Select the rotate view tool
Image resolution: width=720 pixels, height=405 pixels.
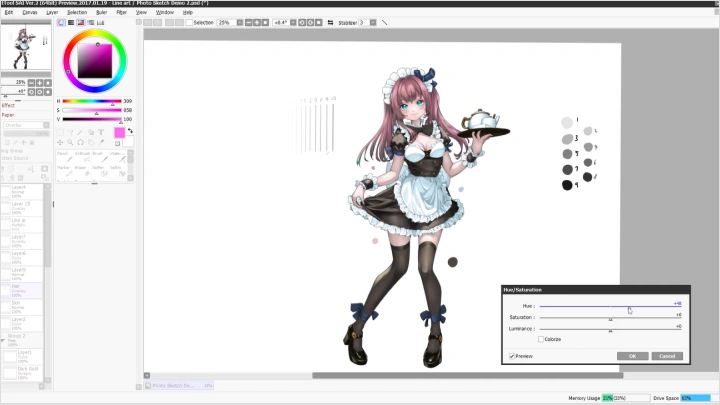click(x=80, y=142)
